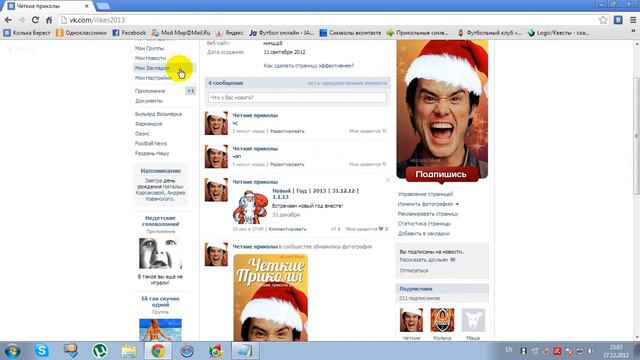Open File Explorer from the taskbar

click(129, 351)
